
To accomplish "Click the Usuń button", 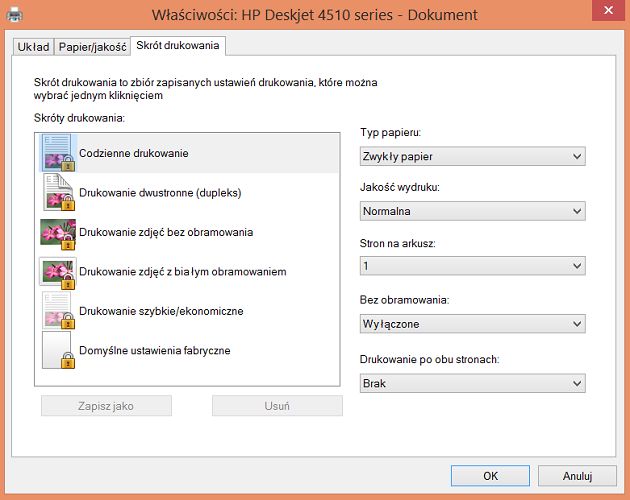I will (277, 406).
